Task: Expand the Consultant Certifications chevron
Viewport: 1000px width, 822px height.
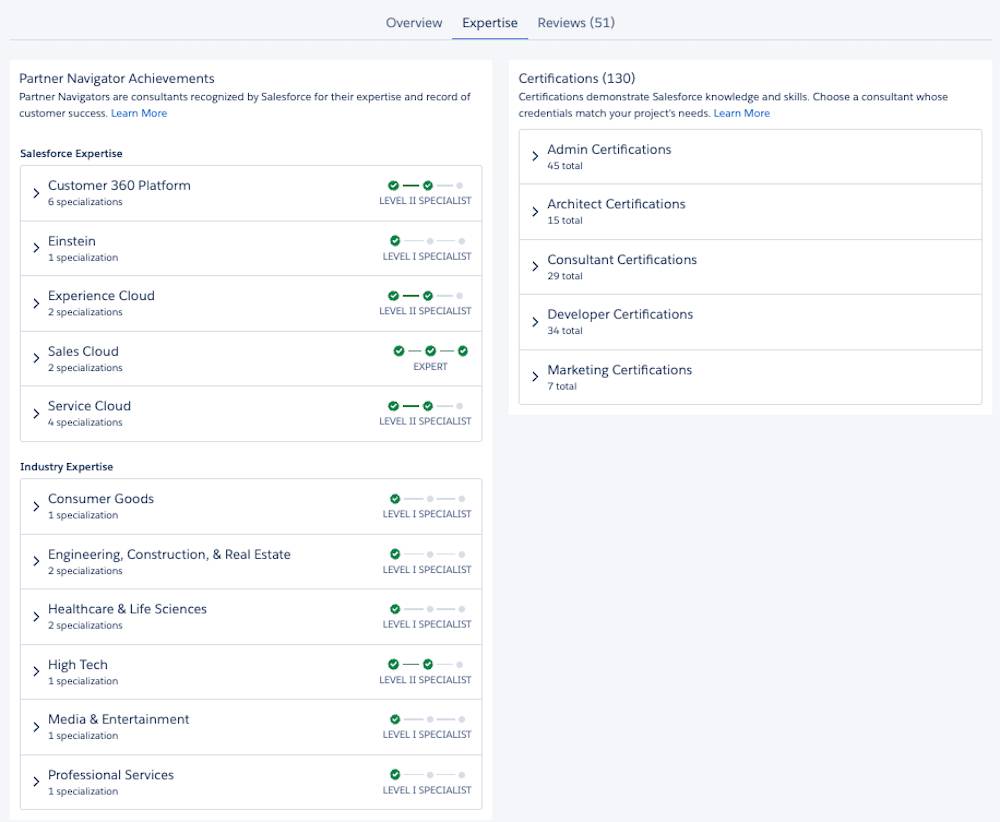Action: click(x=535, y=267)
